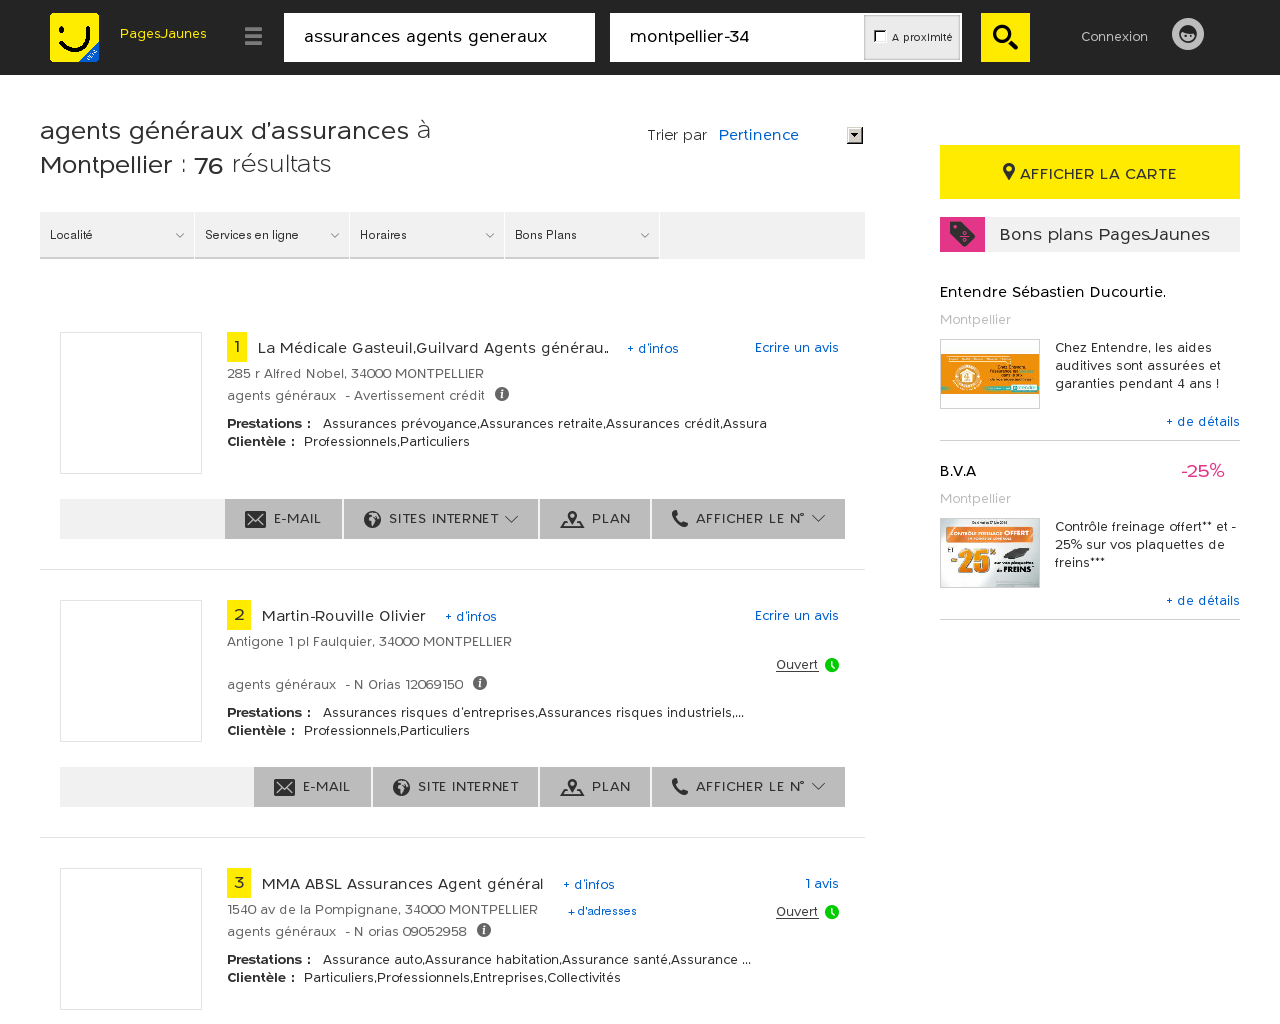The image size is (1280, 1024).
Task: Click address '285 r Alfred Nobel, 34000 MONTPELLIER'
Action: tap(355, 373)
